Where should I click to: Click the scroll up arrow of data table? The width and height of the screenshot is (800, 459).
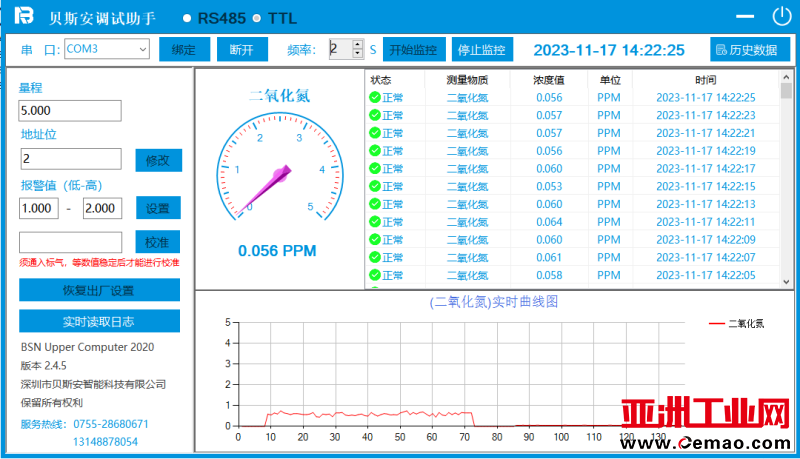(x=786, y=76)
